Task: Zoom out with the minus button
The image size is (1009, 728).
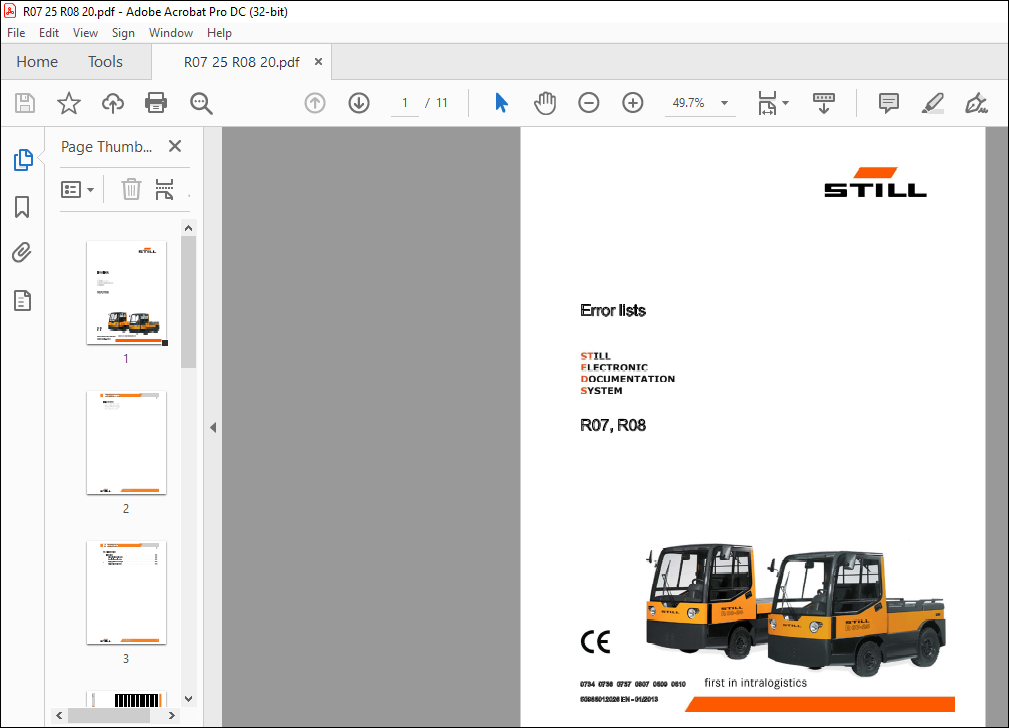Action: (589, 103)
